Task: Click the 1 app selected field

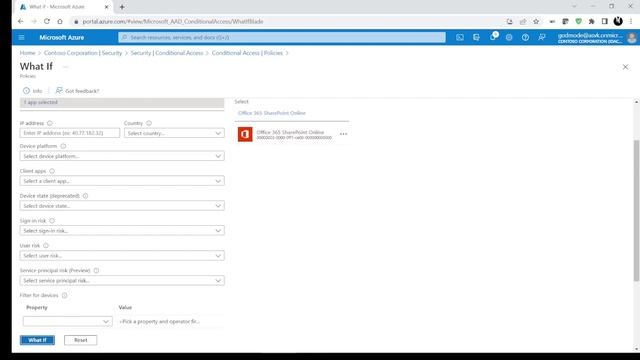Action: pos(122,103)
